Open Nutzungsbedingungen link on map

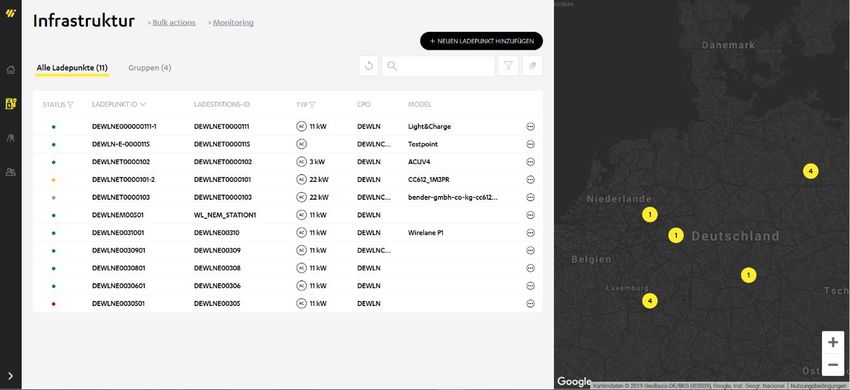[818, 386]
